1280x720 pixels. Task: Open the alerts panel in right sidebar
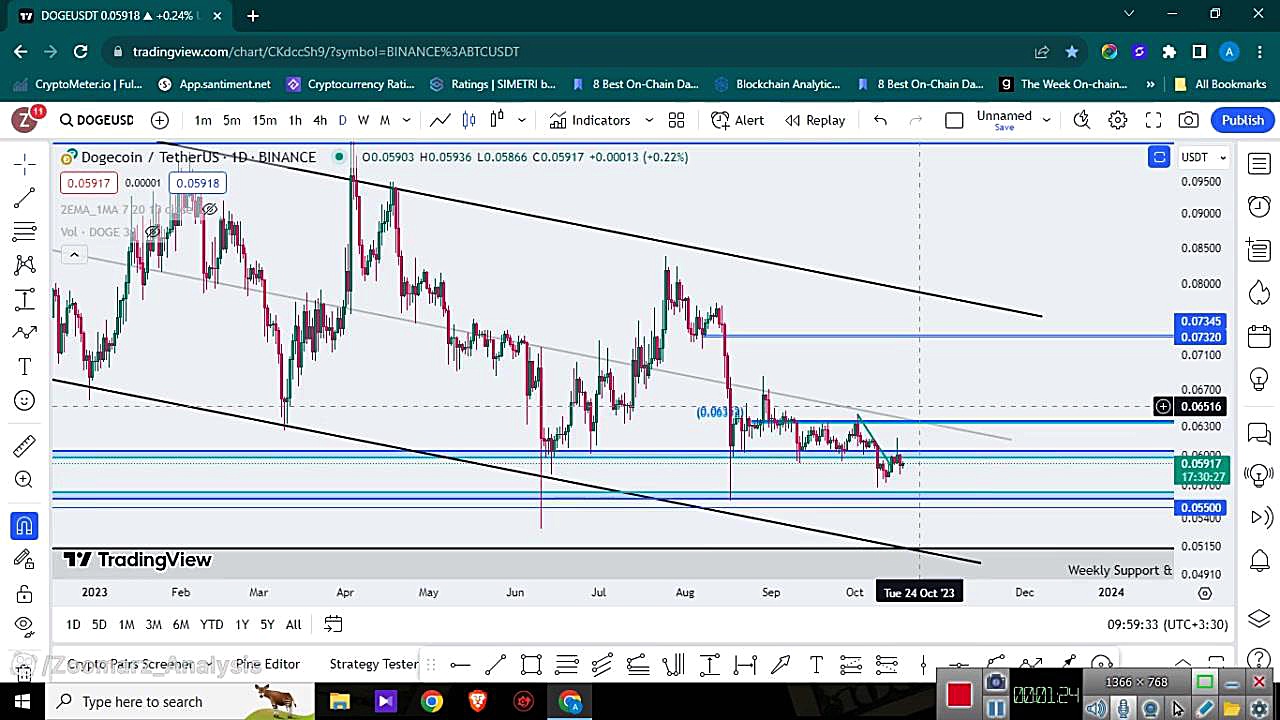tap(1259, 206)
